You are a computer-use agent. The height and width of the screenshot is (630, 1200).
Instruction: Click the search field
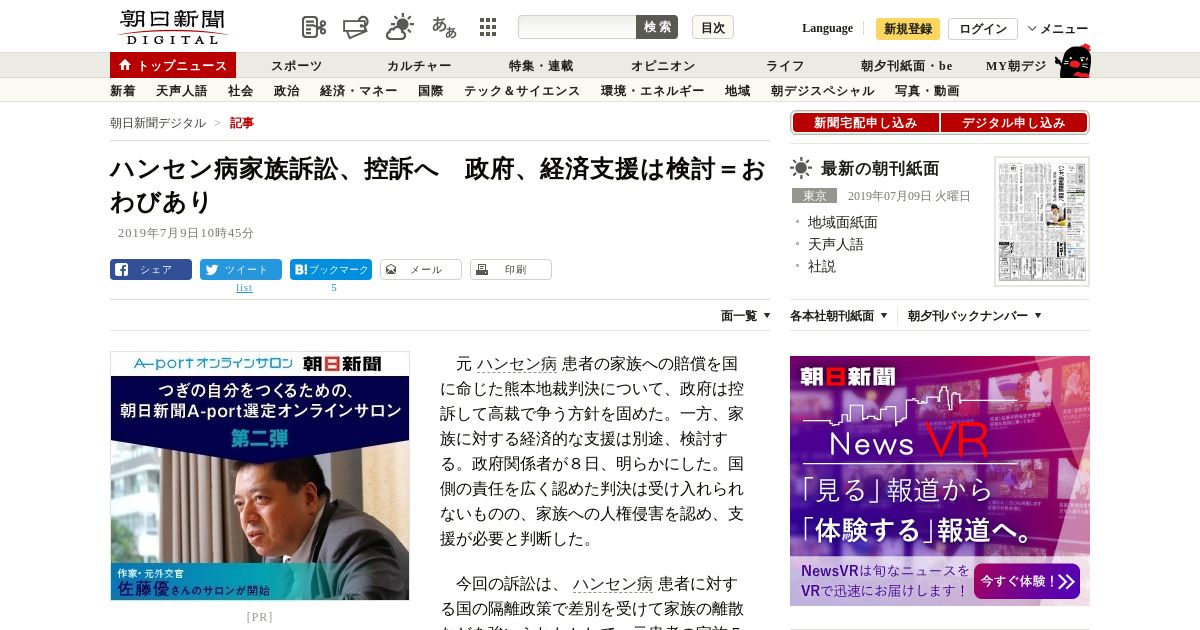577,27
